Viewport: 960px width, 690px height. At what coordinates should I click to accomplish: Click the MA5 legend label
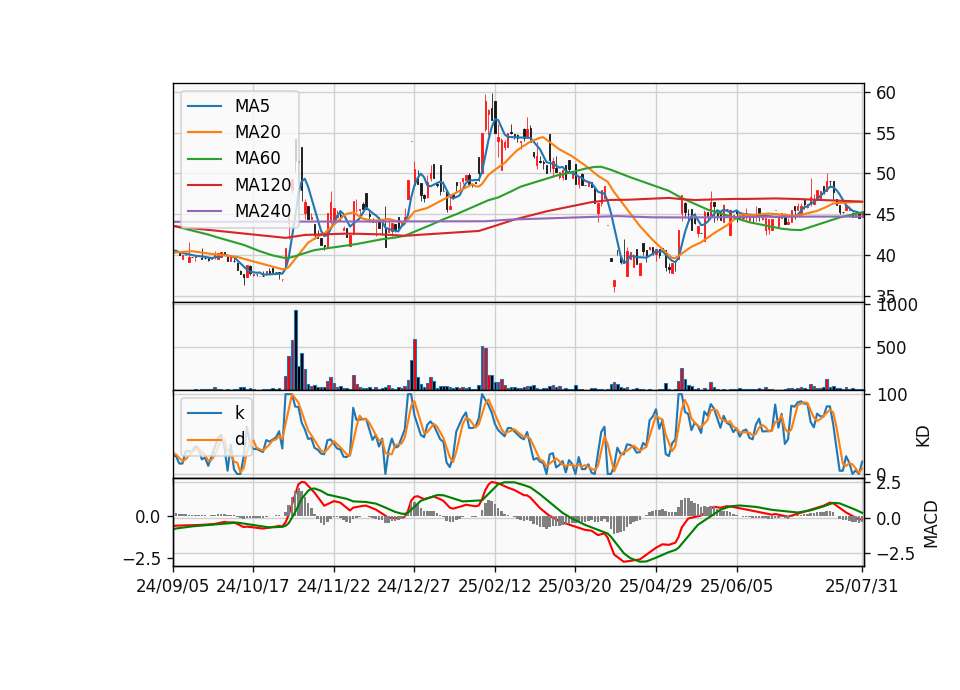[252, 106]
